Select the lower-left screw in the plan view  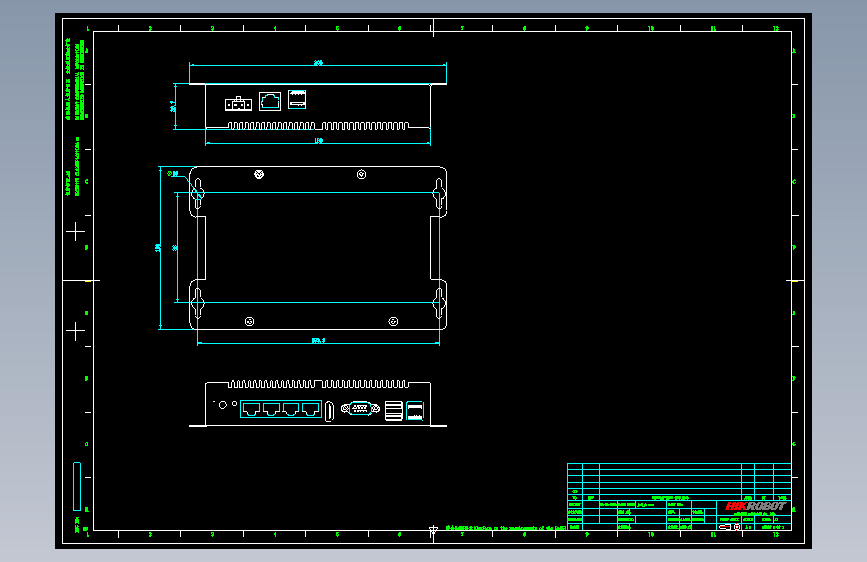pyautogui.click(x=249, y=321)
